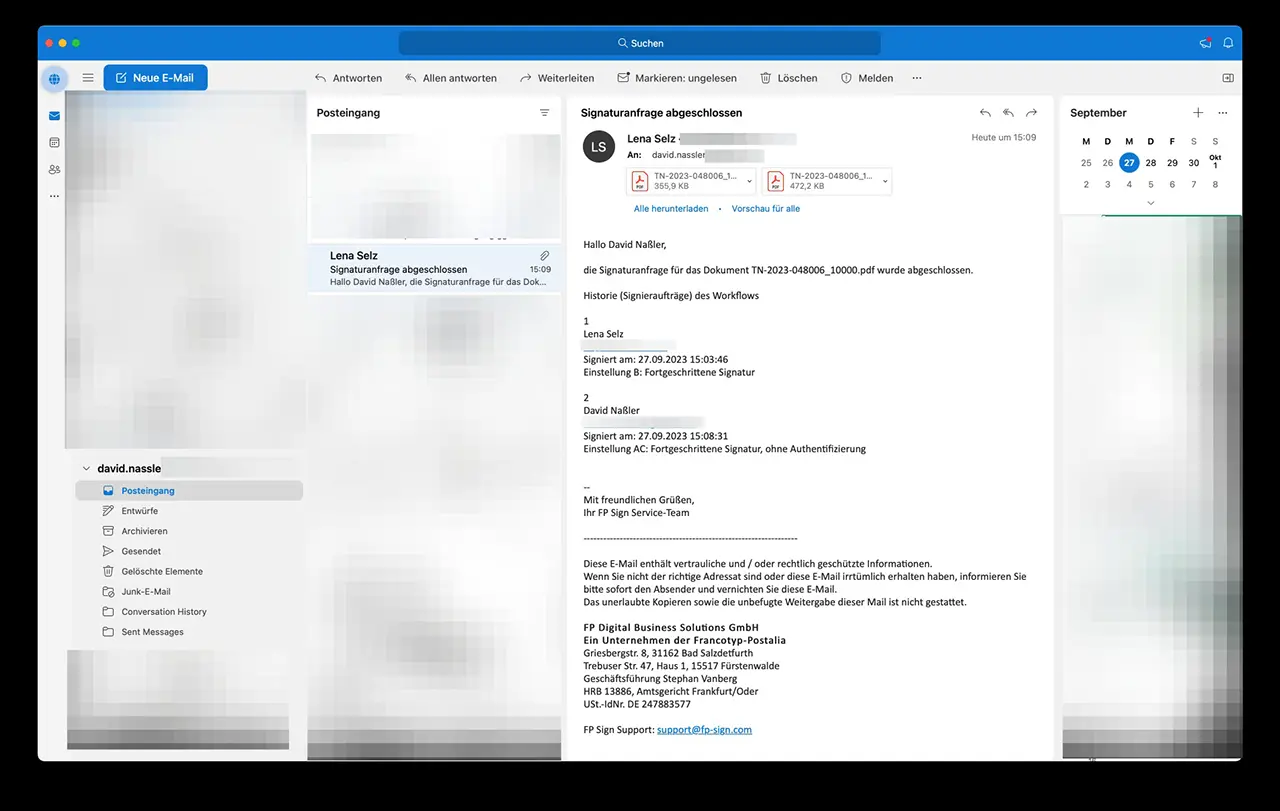Open dropdown of first PDF attachment
The height and width of the screenshot is (811, 1280).
[x=750, y=181]
